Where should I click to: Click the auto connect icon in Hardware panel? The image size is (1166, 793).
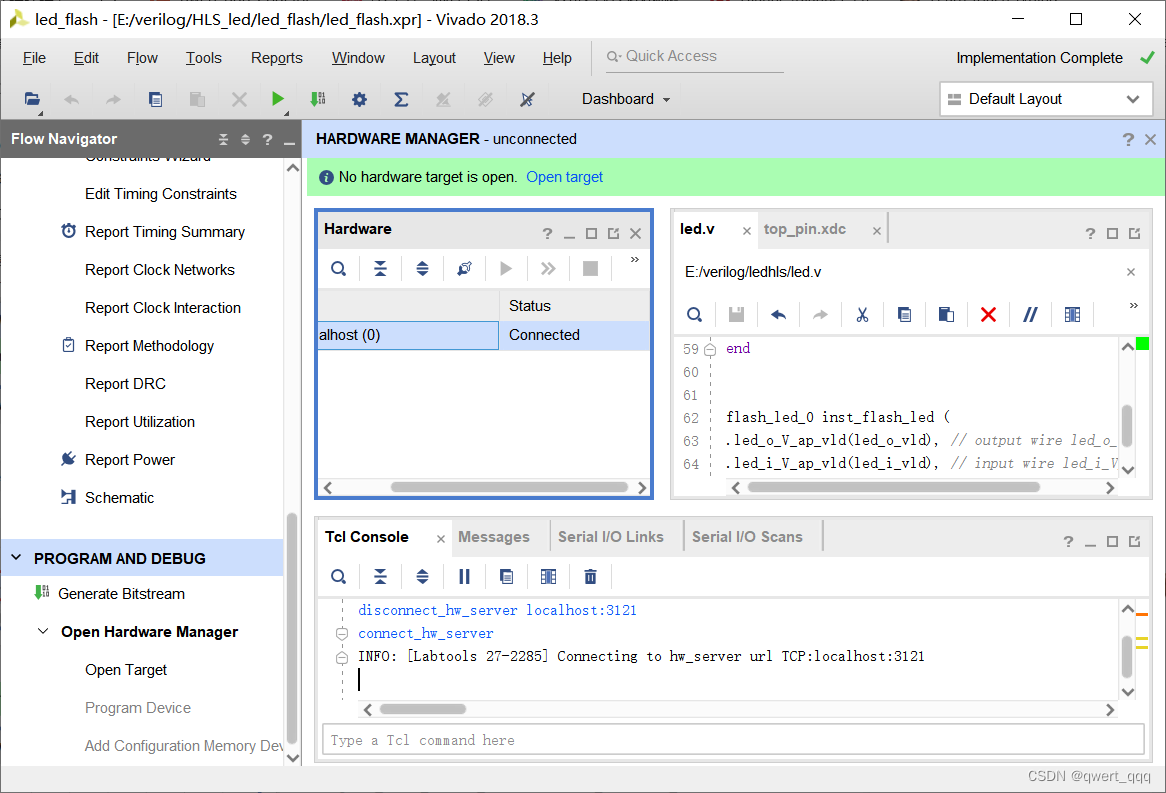pos(464,269)
